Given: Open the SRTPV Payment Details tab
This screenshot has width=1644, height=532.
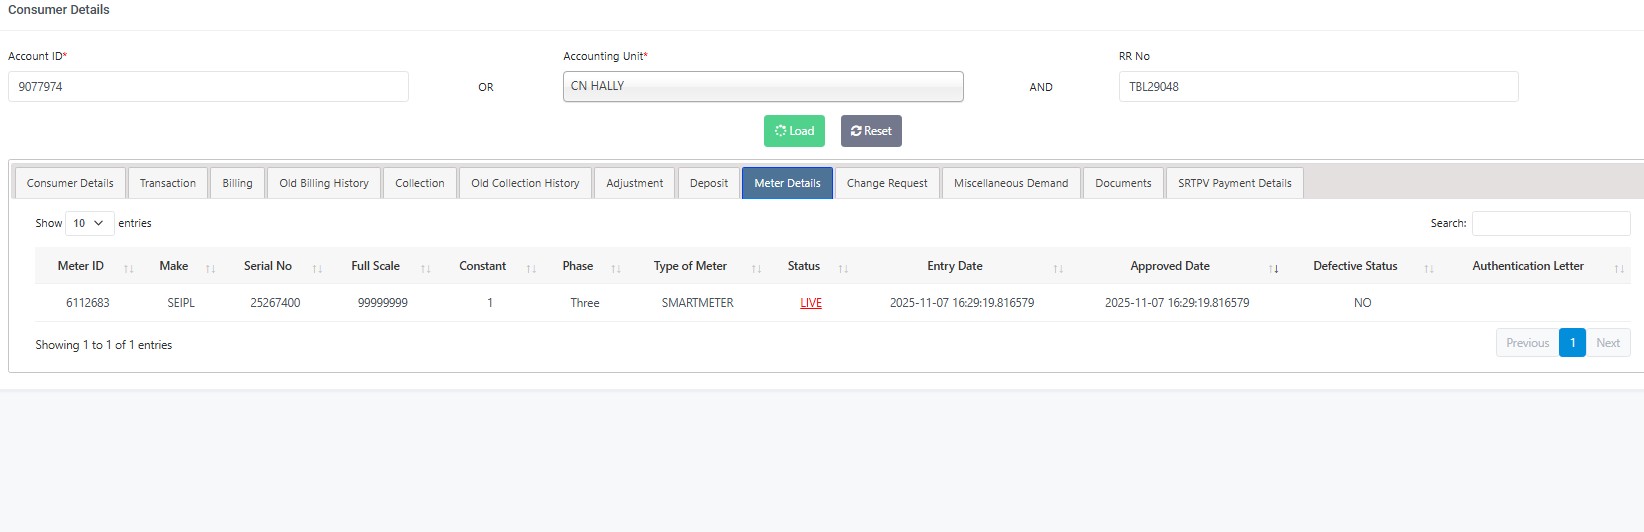Looking at the screenshot, I should [x=1235, y=183].
